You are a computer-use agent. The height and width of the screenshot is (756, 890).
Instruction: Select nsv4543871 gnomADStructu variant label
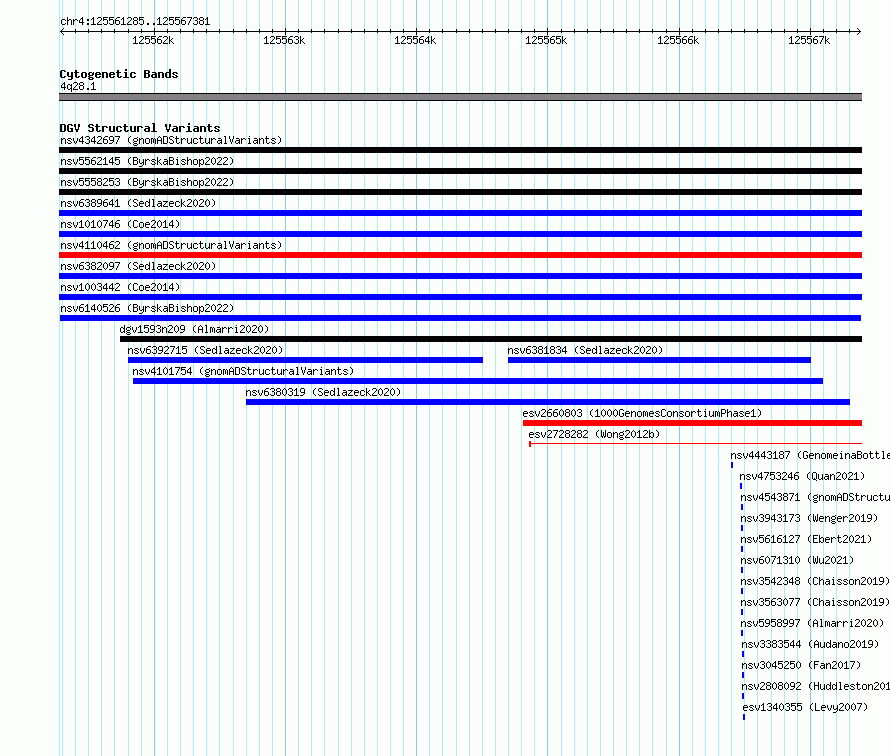815,497
